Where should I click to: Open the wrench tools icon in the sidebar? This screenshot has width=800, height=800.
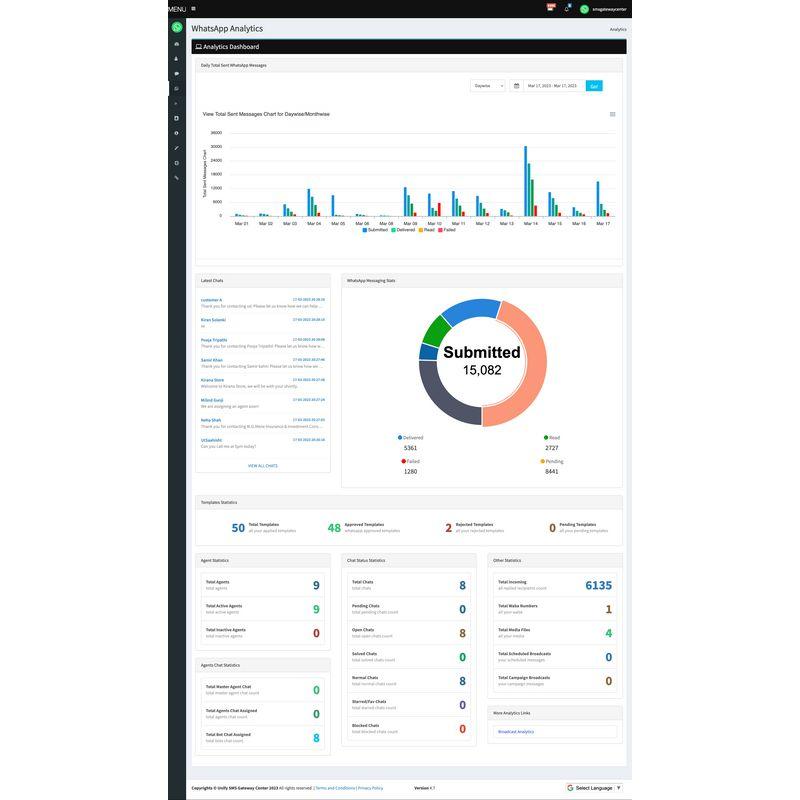177,178
